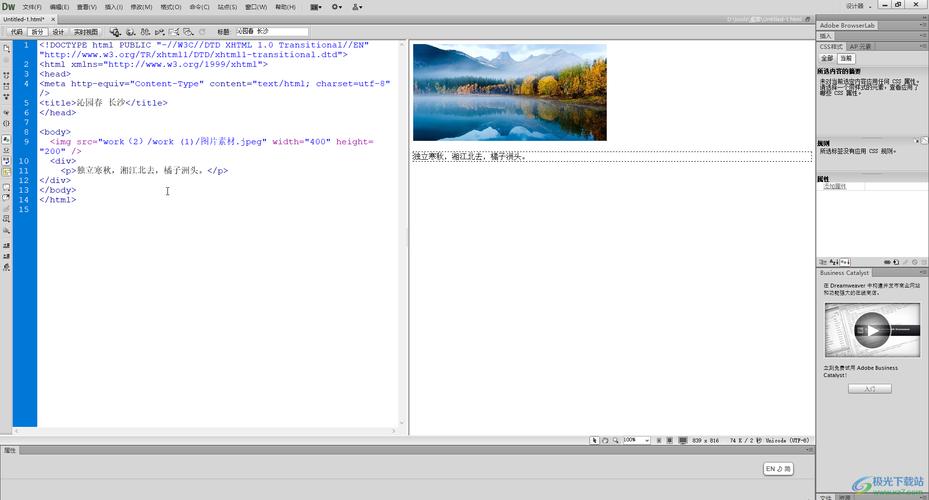
Task: Open the 设计器 workspace switcher dropdown
Action: tap(858, 6)
